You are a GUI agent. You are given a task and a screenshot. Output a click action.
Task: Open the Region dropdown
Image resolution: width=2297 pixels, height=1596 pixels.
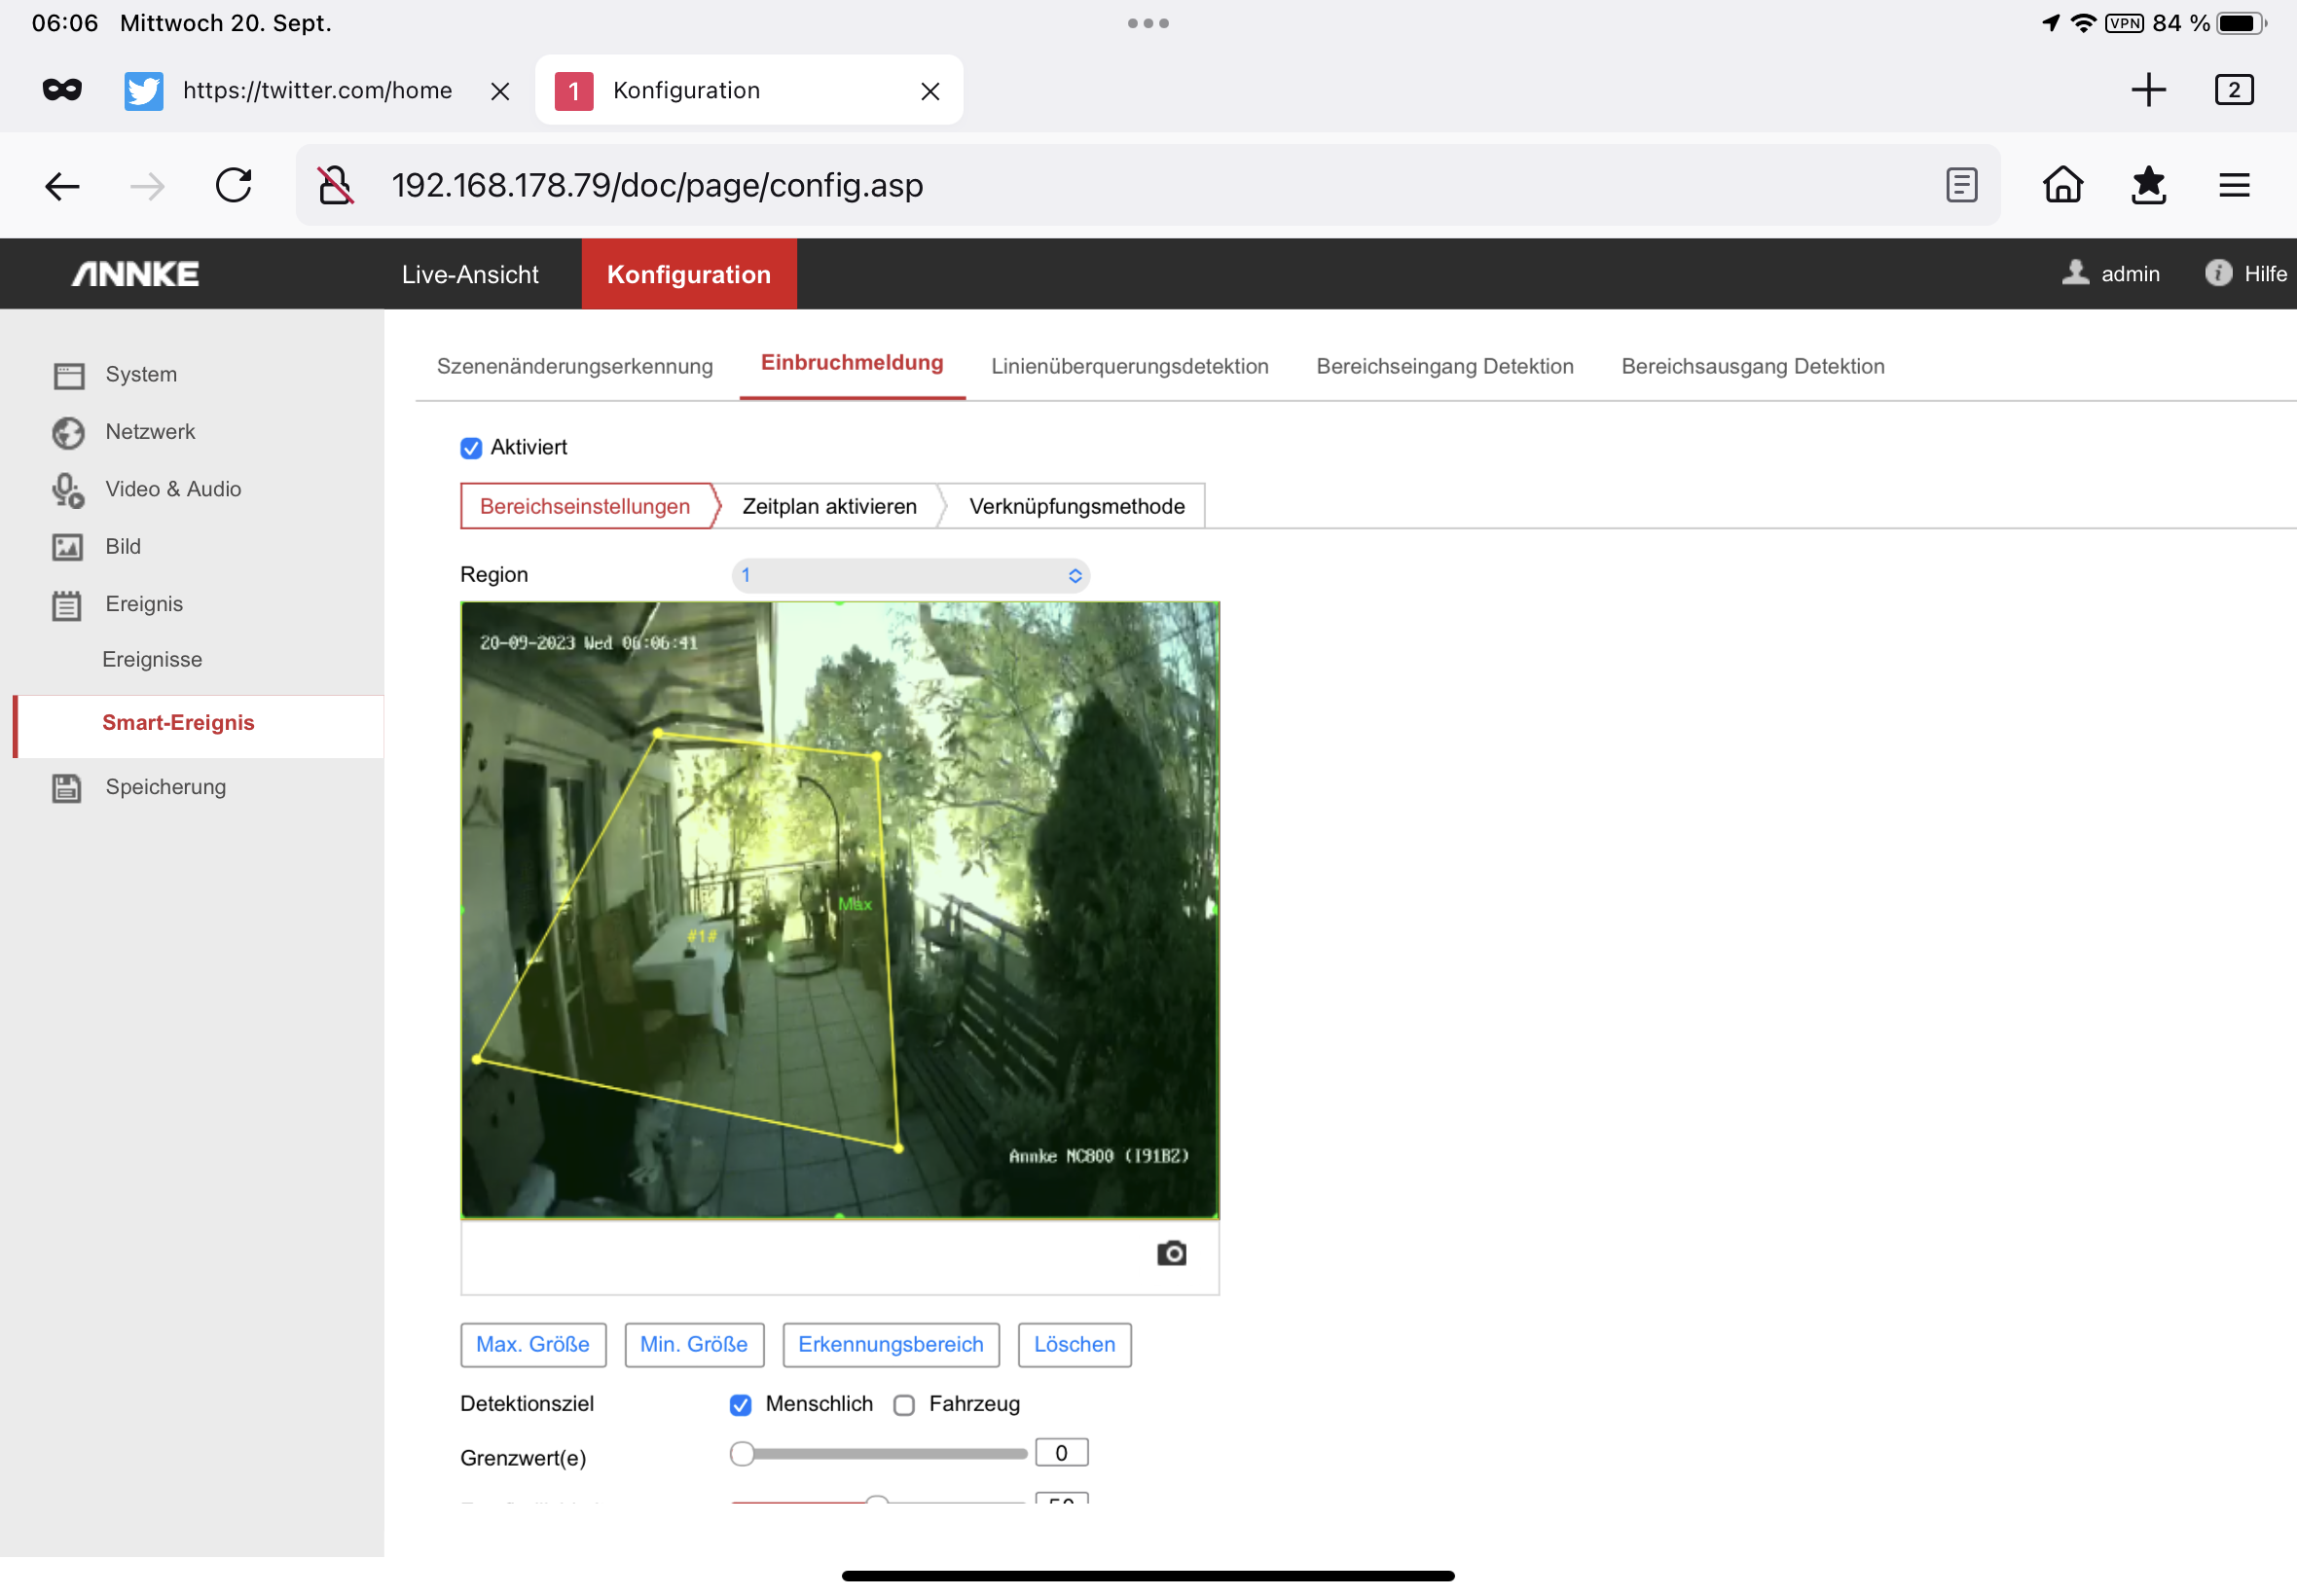[x=910, y=575]
